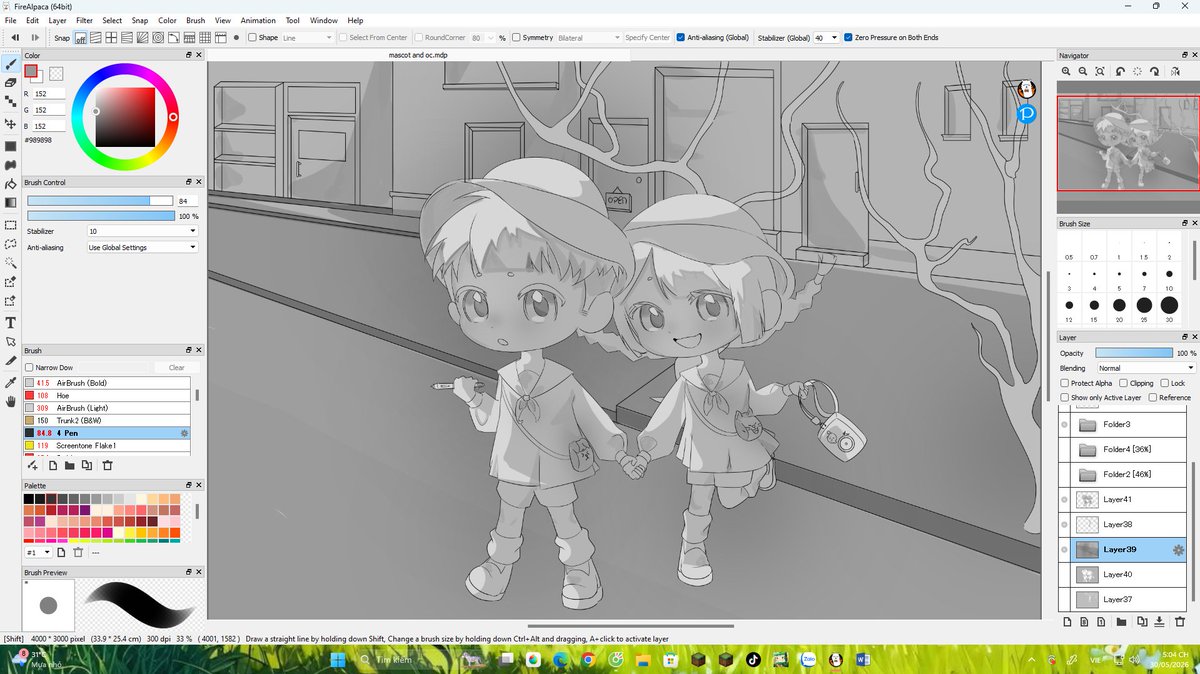Toggle Zero Pressure on Both Ends checkbox
Image resolution: width=1200 pixels, height=674 pixels.
[848, 38]
